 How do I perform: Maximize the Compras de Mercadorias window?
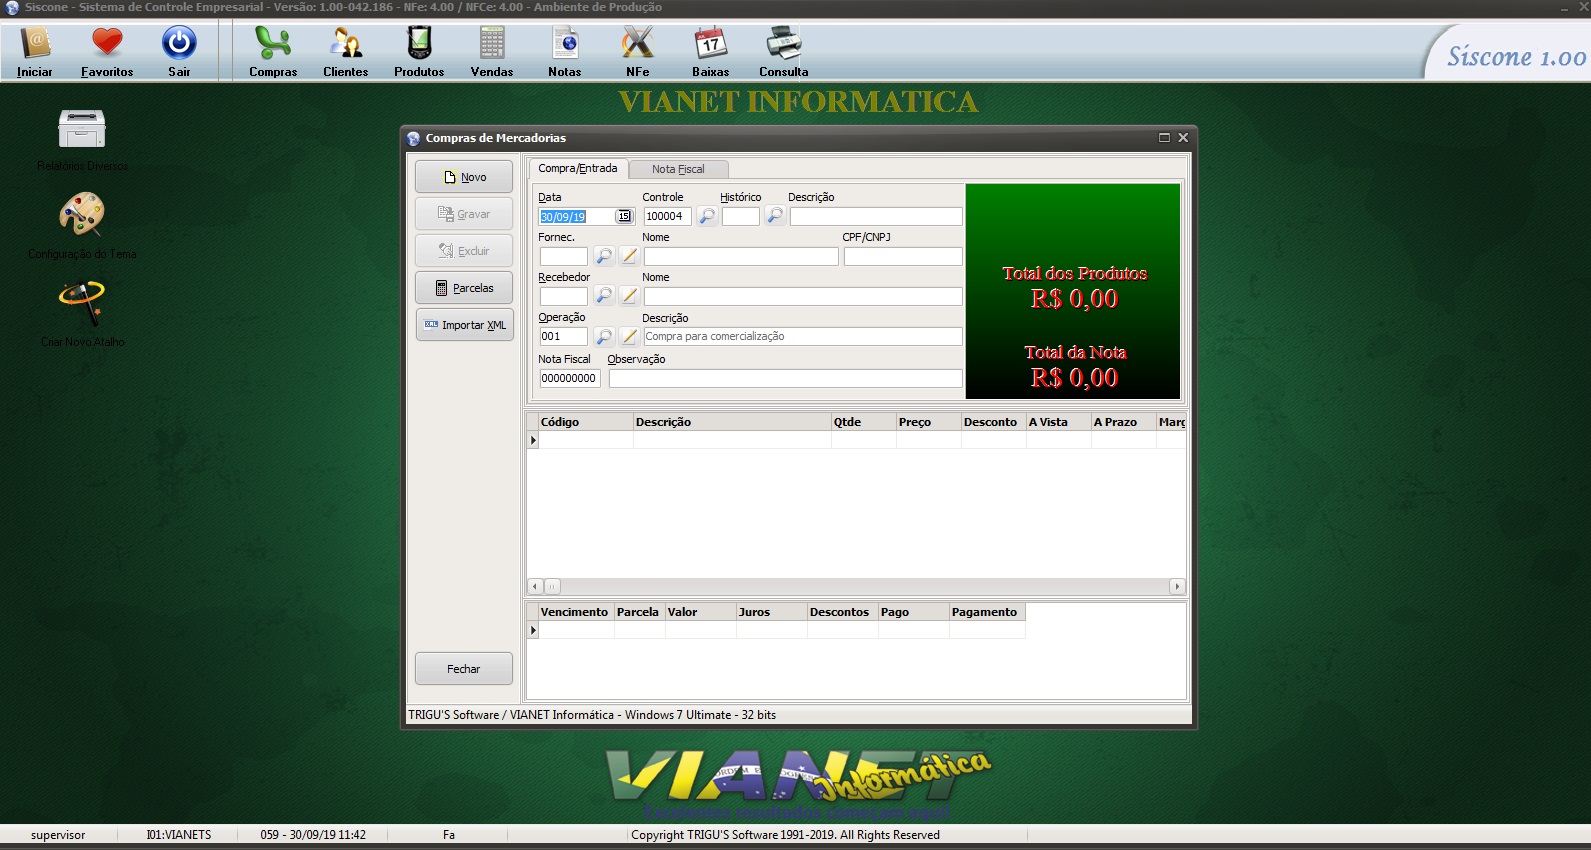pyautogui.click(x=1164, y=138)
